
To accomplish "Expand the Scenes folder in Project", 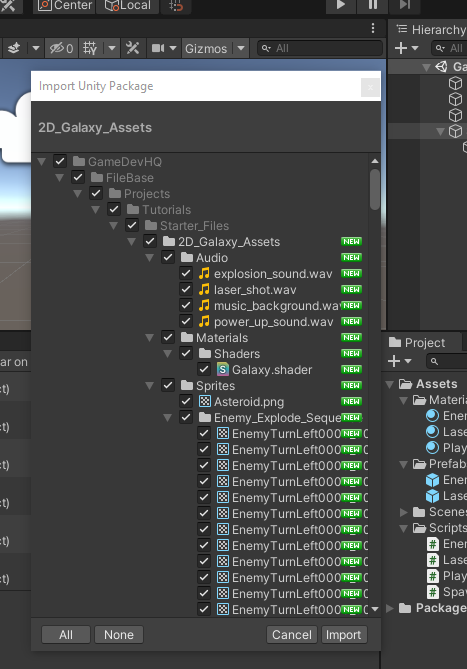I will (403, 512).
